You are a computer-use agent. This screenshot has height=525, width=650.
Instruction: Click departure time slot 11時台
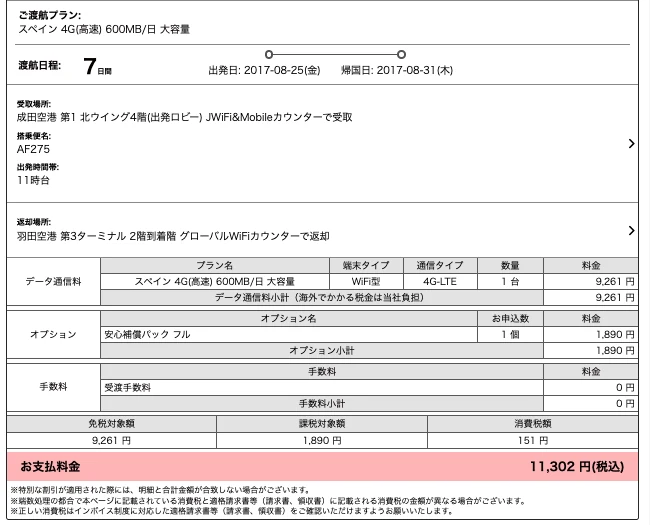click(33, 180)
